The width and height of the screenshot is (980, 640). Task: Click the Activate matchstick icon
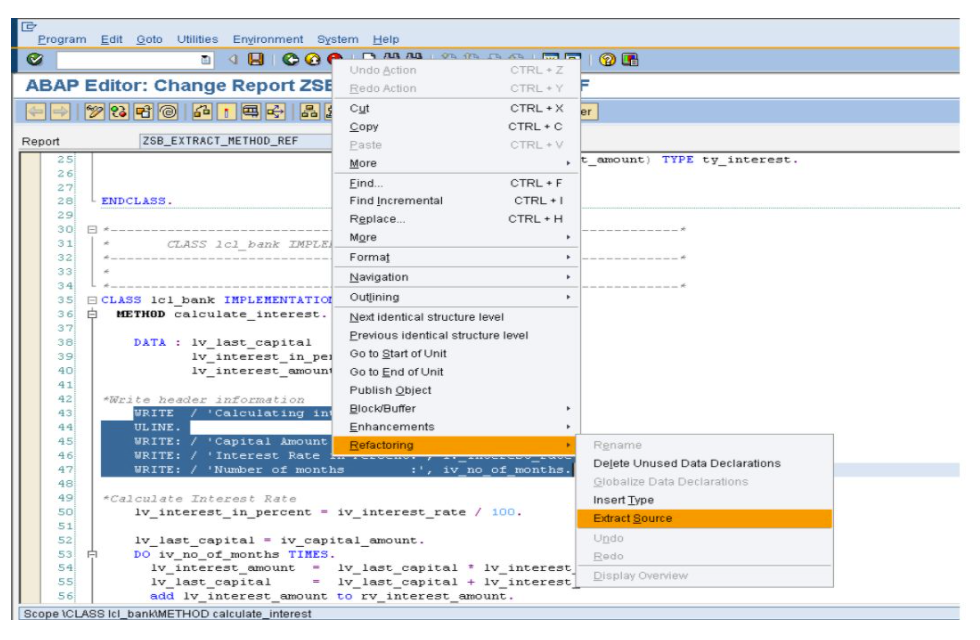226,112
